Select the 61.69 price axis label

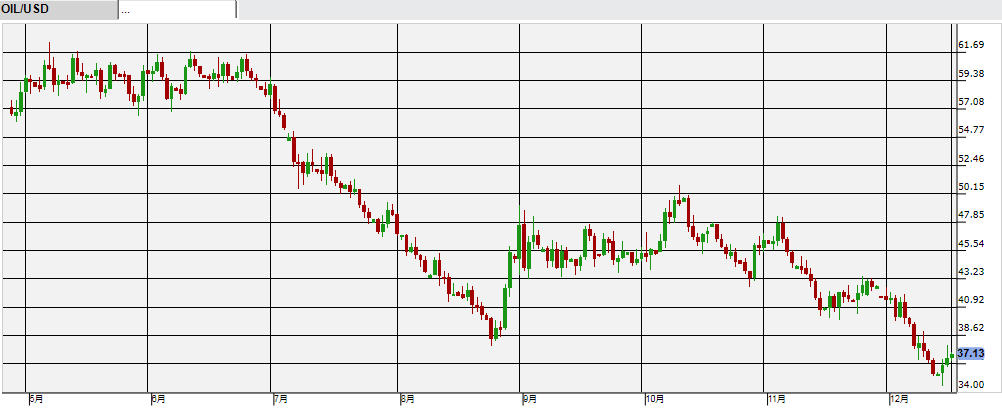tap(972, 45)
